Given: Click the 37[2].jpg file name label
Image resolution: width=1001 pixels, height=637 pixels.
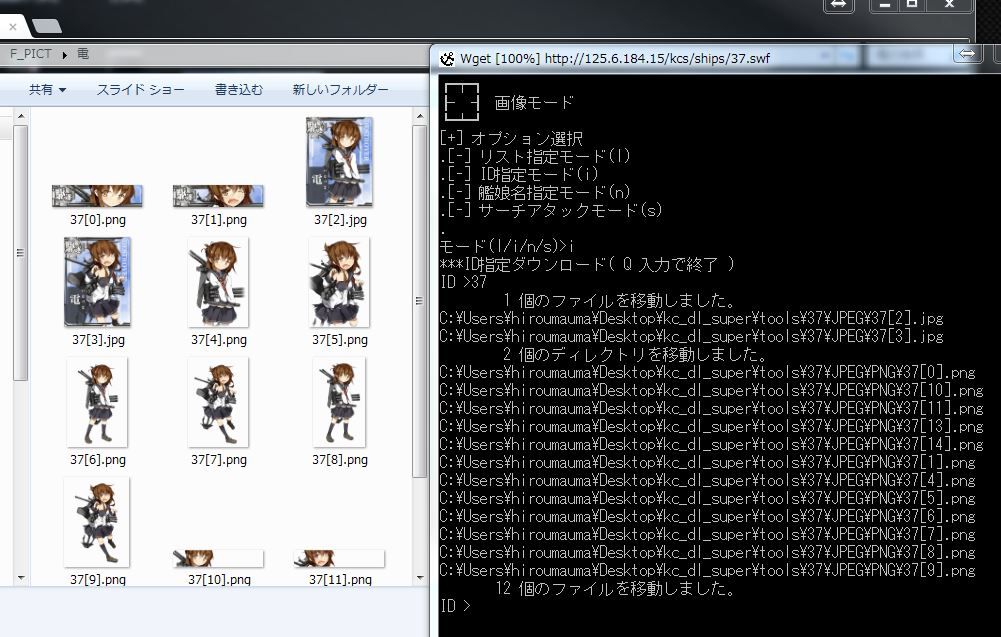Looking at the screenshot, I should coord(340,220).
